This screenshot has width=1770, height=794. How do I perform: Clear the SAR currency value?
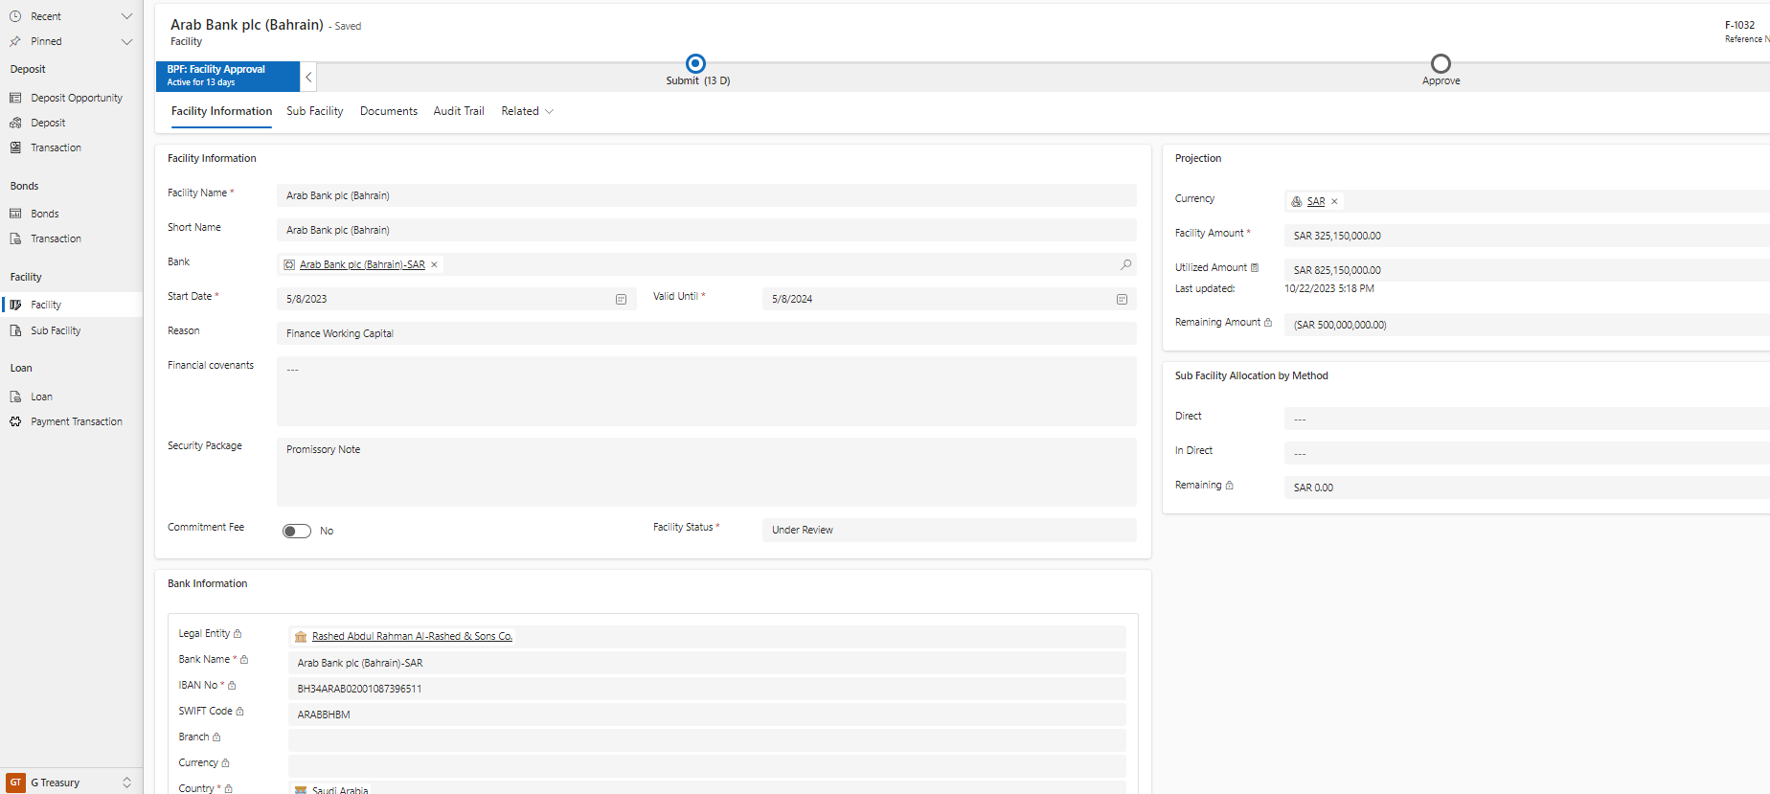[x=1334, y=202]
